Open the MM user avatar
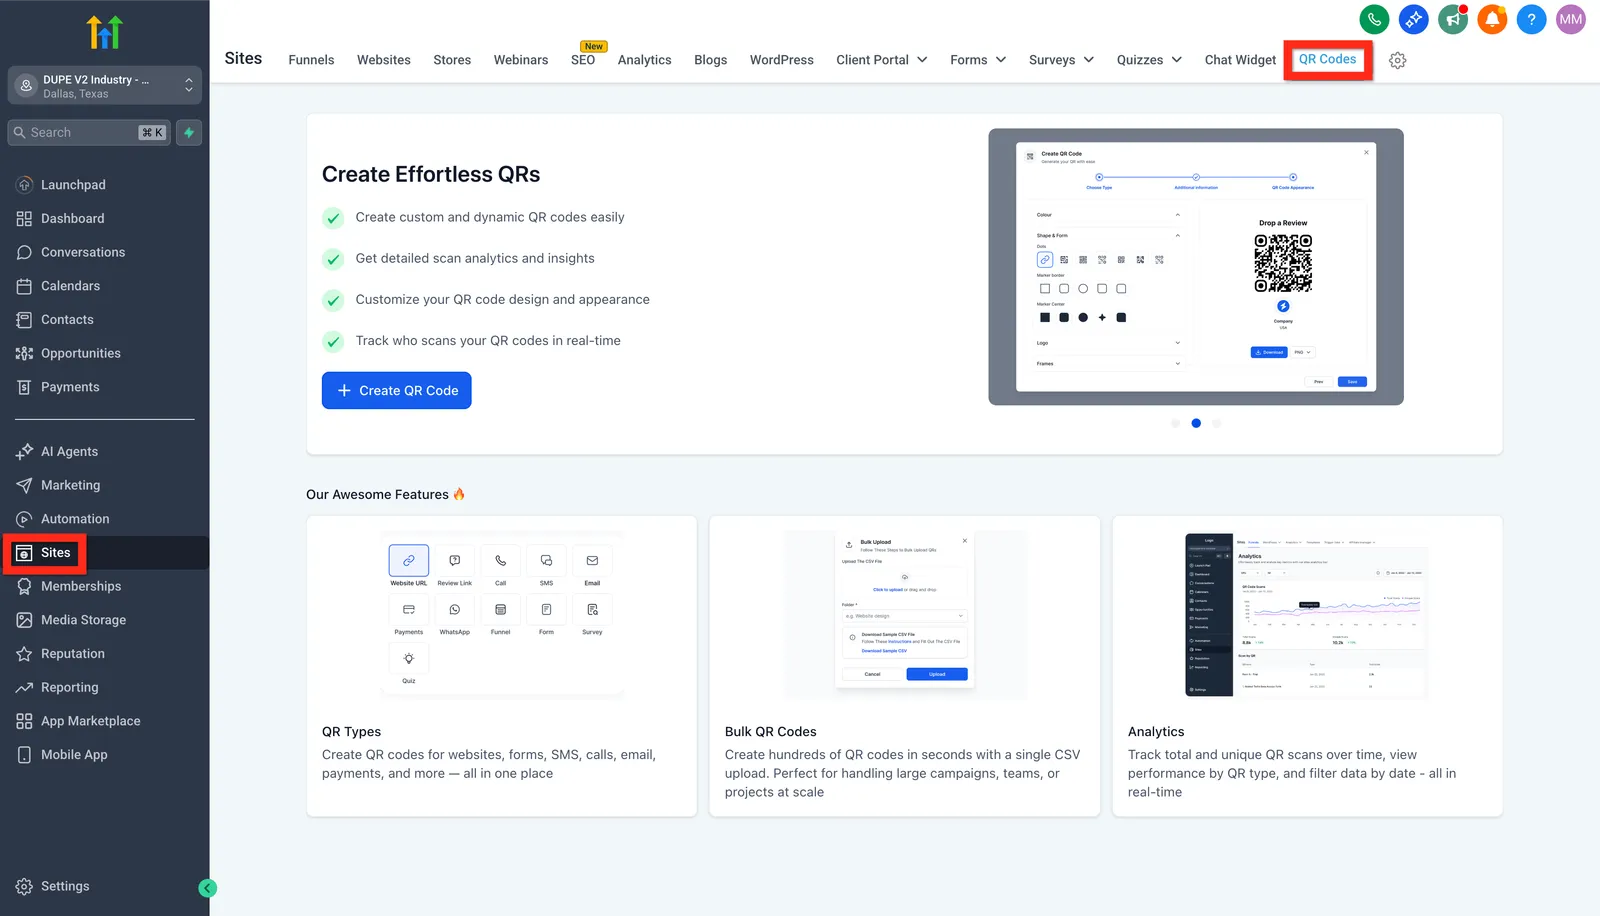 (x=1571, y=19)
